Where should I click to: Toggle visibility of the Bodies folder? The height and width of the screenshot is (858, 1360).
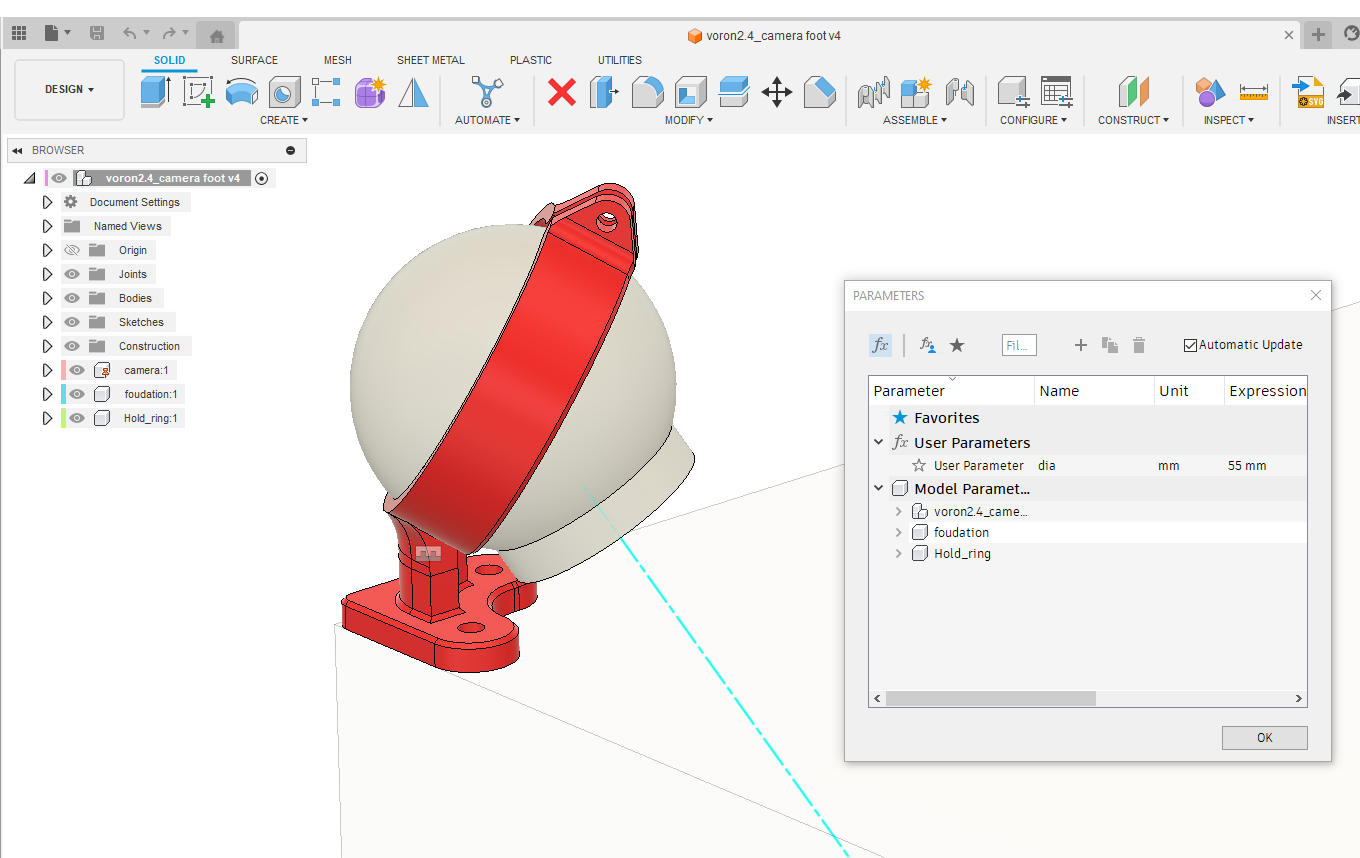coord(72,298)
